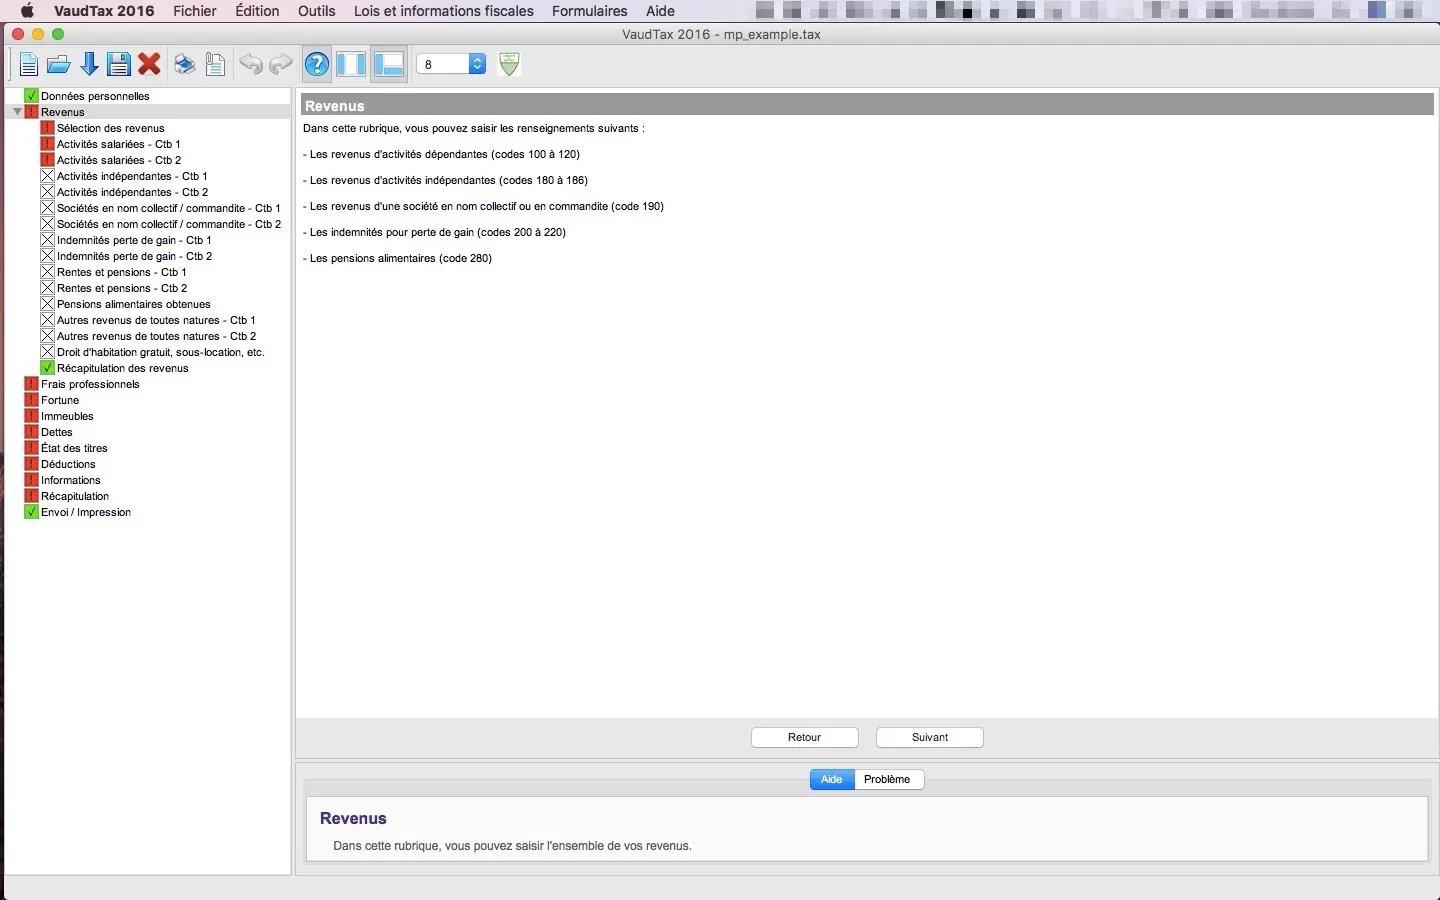
Task: Open a tax file with folder icon
Action: (59, 65)
